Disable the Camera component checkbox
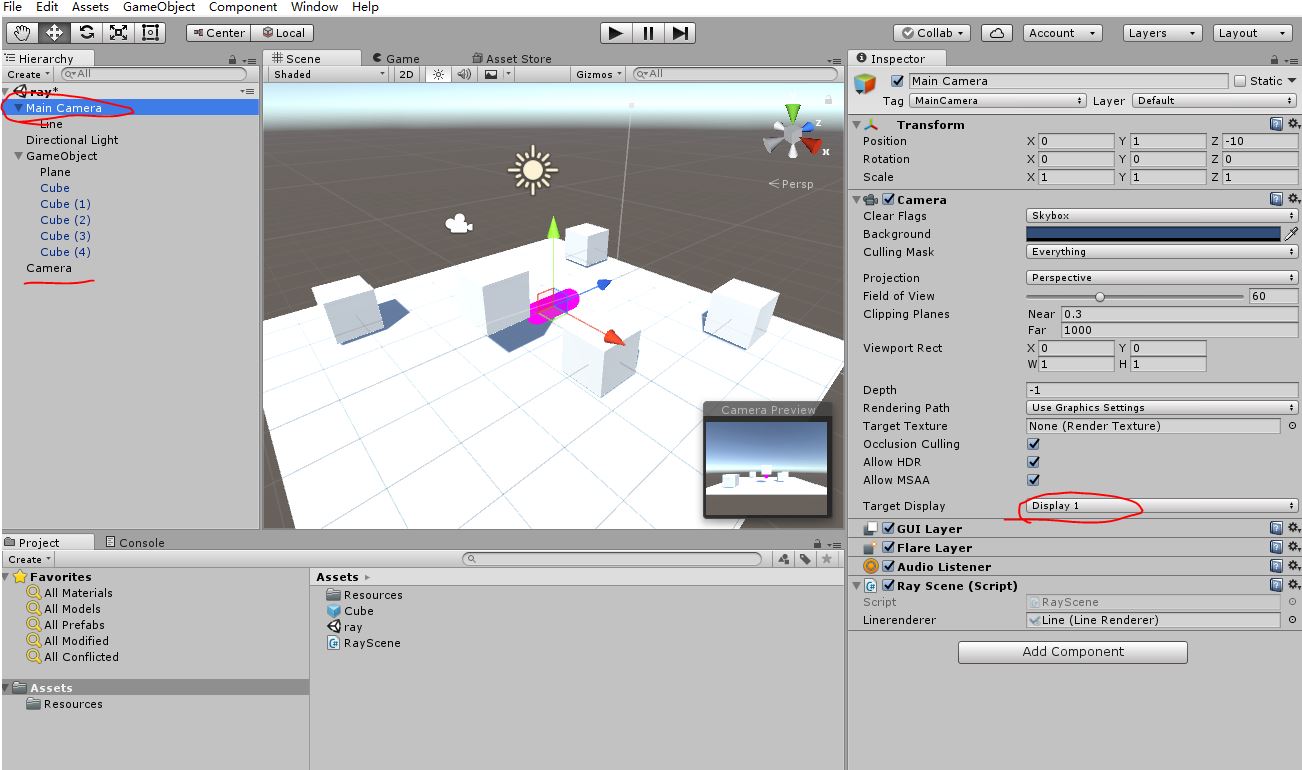This screenshot has height=770, width=1302. pos(888,199)
